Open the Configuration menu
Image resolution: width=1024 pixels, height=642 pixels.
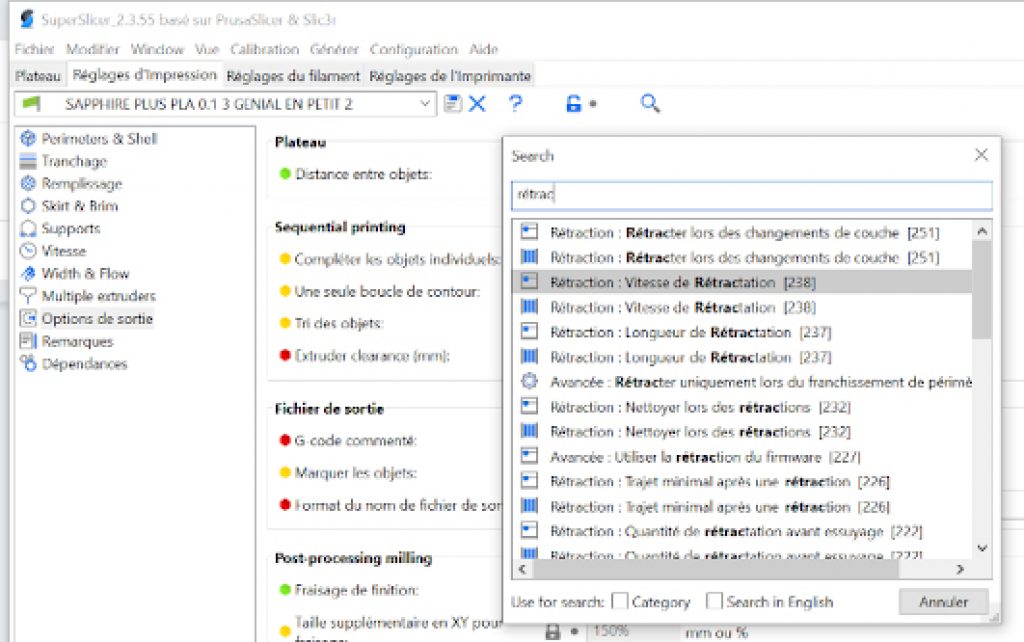(413, 49)
